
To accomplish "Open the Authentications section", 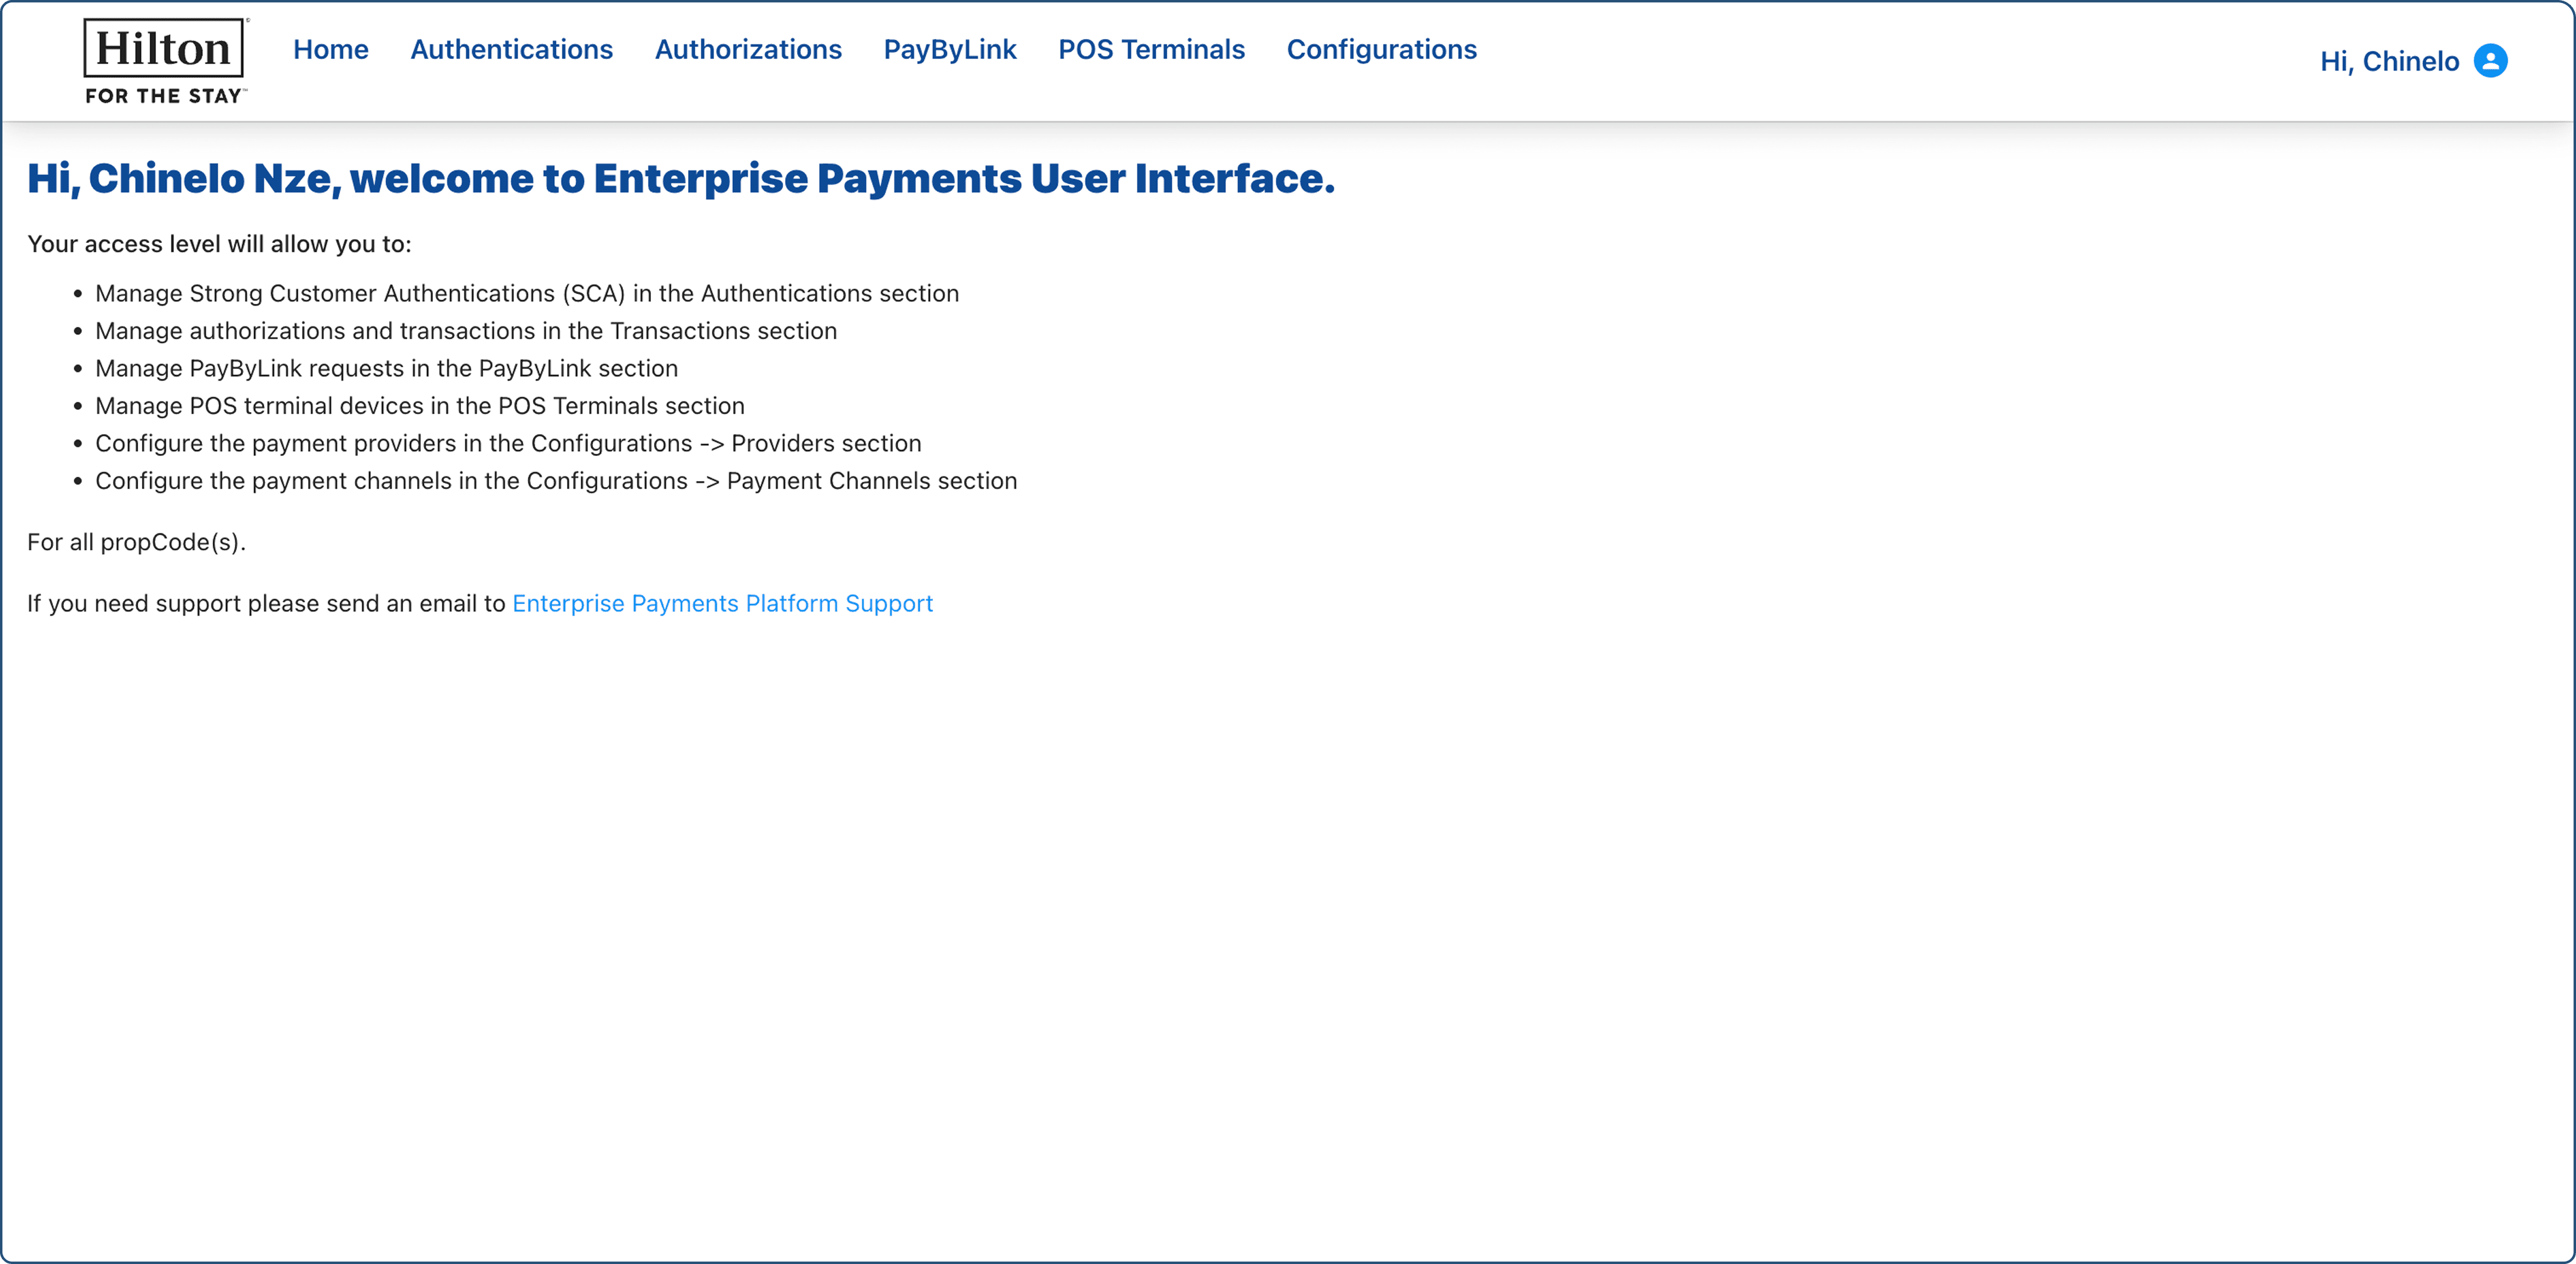I will click(x=511, y=49).
